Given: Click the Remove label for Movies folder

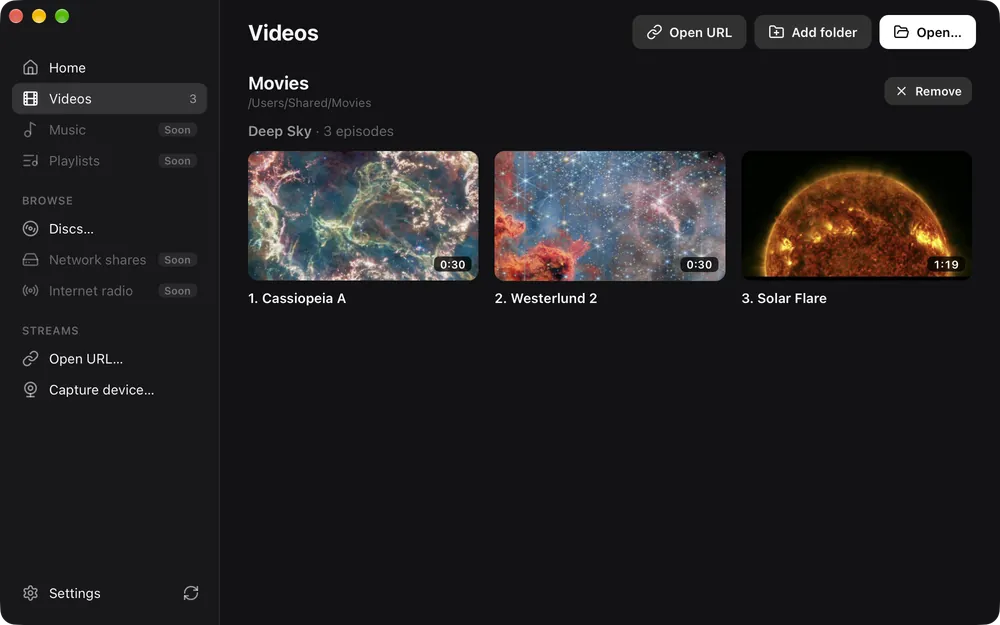Looking at the screenshot, I should tap(938, 91).
